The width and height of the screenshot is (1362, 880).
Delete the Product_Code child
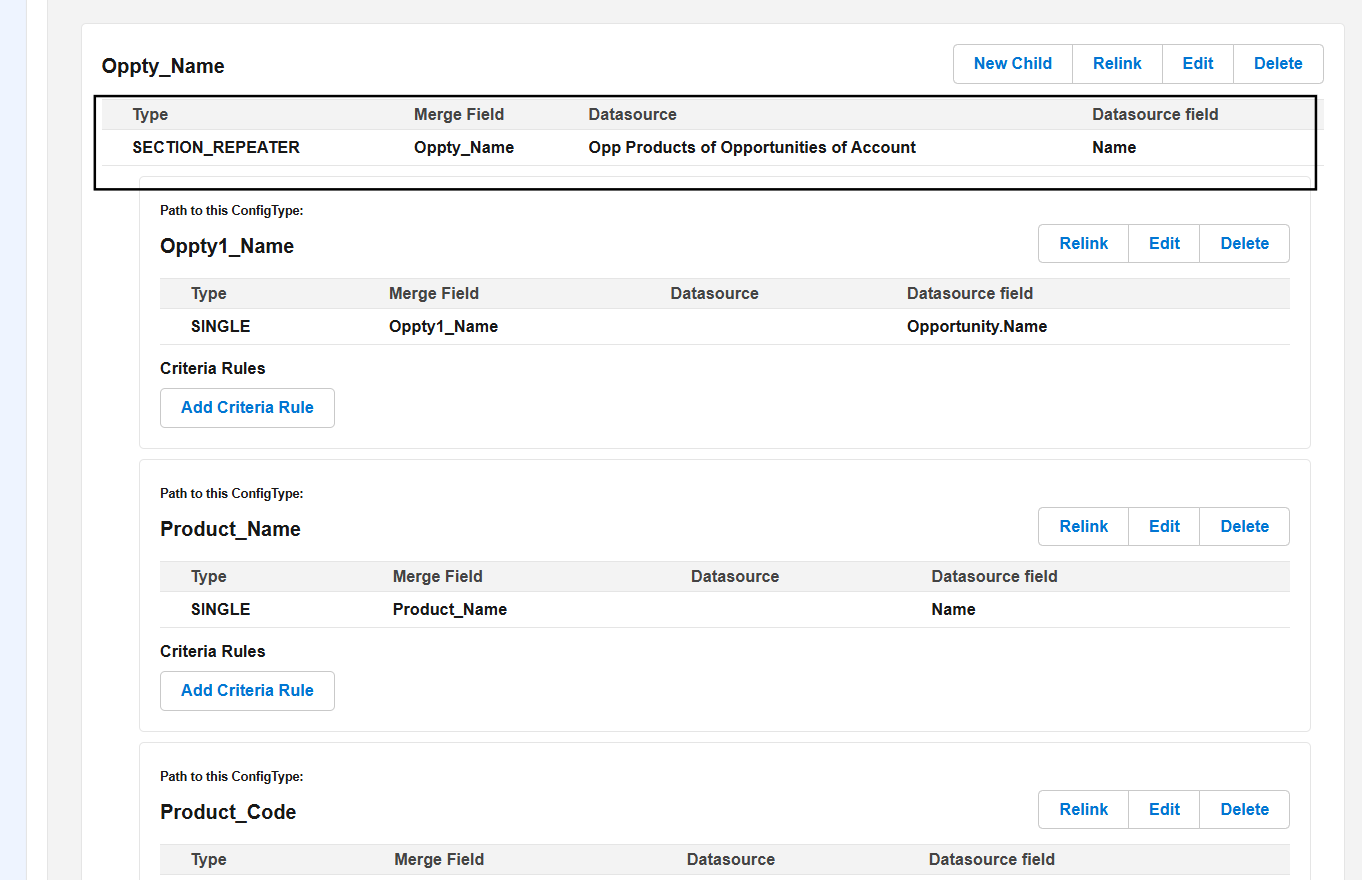click(1244, 810)
